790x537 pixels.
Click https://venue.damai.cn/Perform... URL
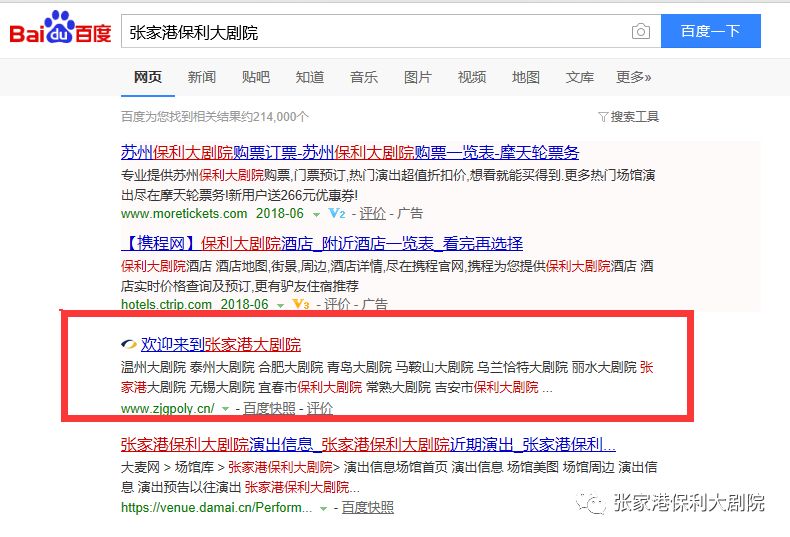pyautogui.click(x=217, y=507)
